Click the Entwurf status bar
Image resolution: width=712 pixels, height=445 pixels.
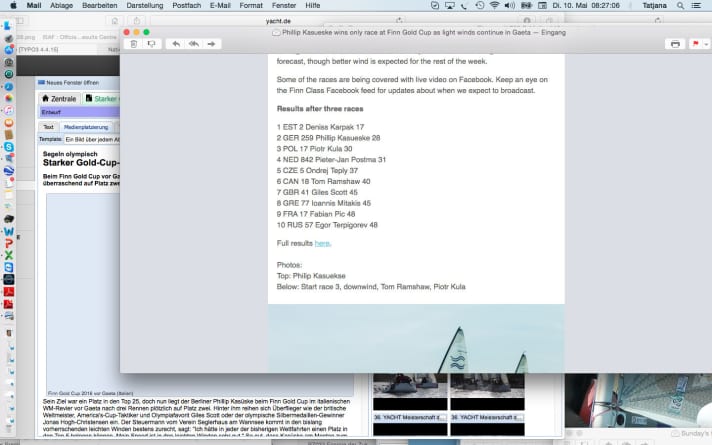pos(79,112)
